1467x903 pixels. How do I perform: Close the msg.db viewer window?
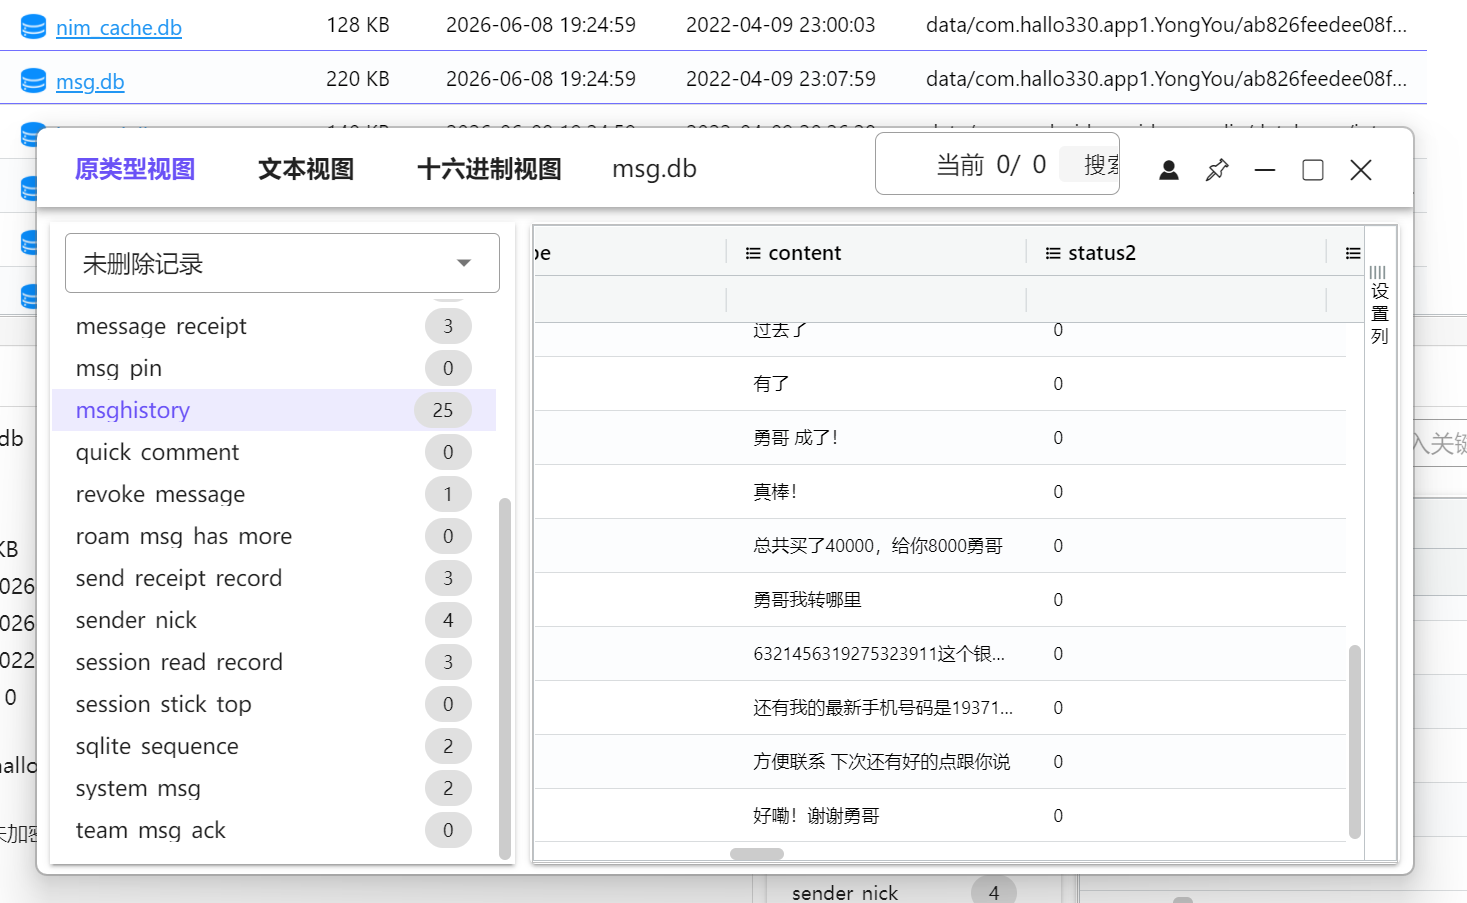[1361, 170]
